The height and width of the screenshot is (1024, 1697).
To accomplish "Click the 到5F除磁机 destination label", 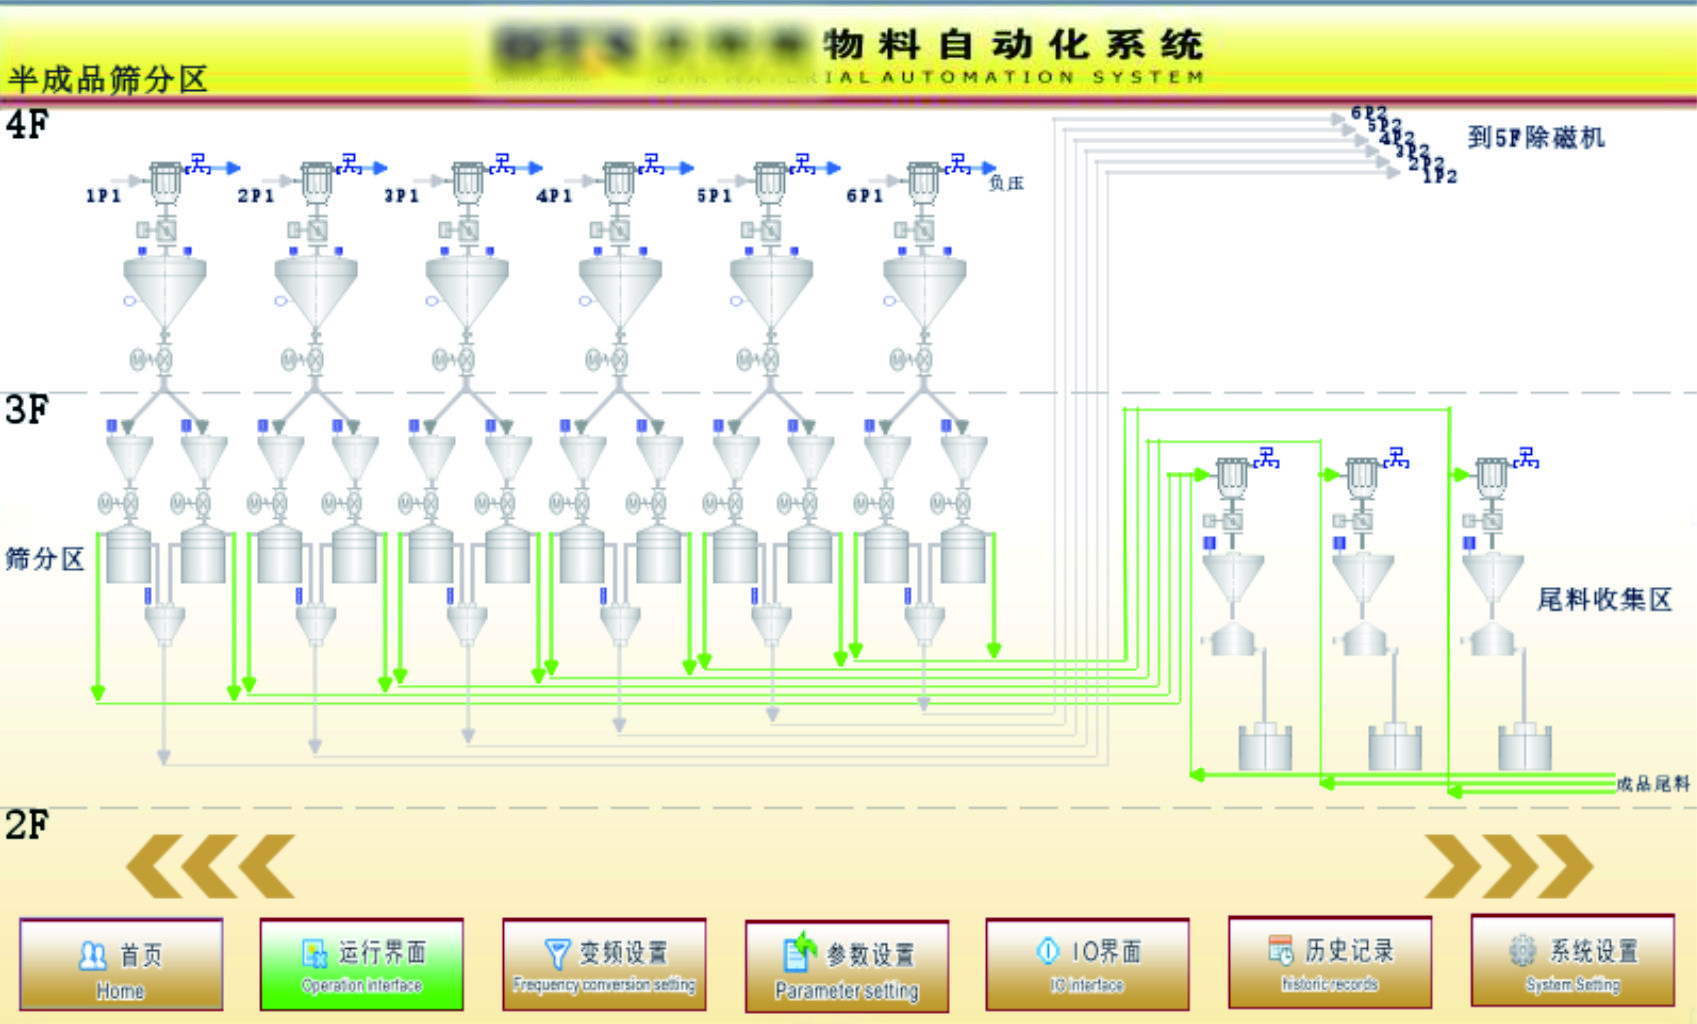I will pyautogui.click(x=1535, y=138).
